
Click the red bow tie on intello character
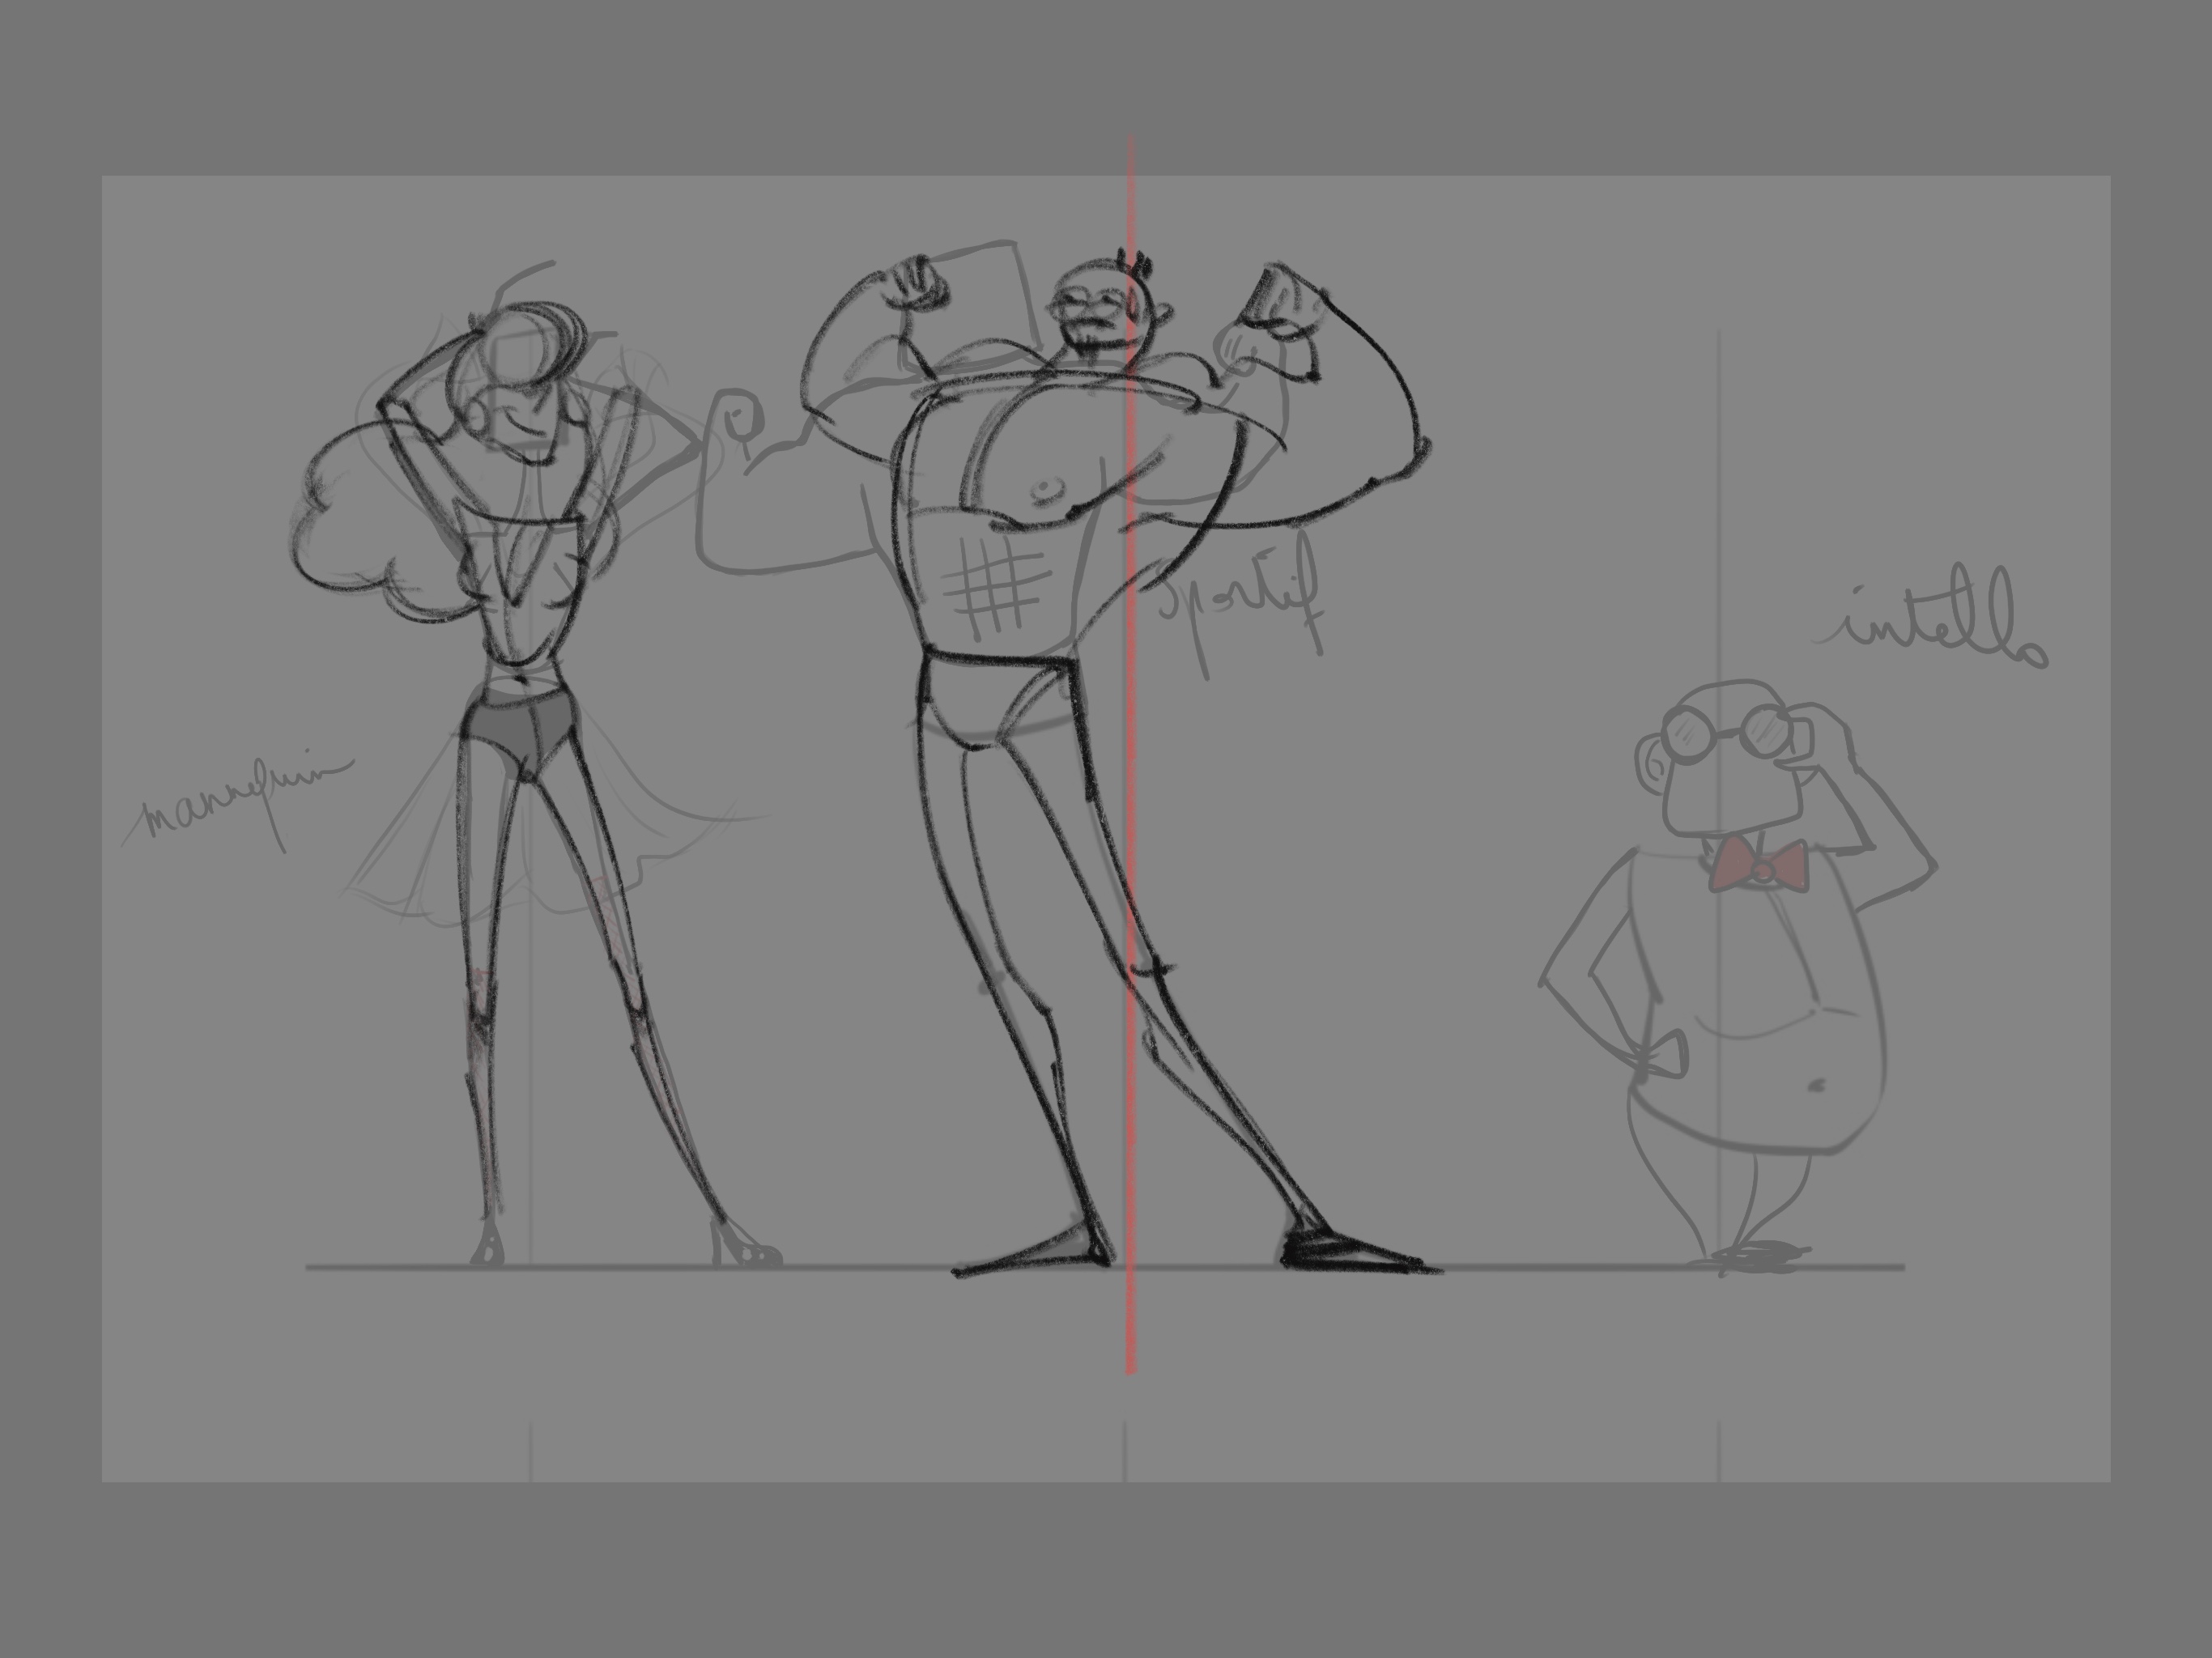pyautogui.click(x=1762, y=866)
